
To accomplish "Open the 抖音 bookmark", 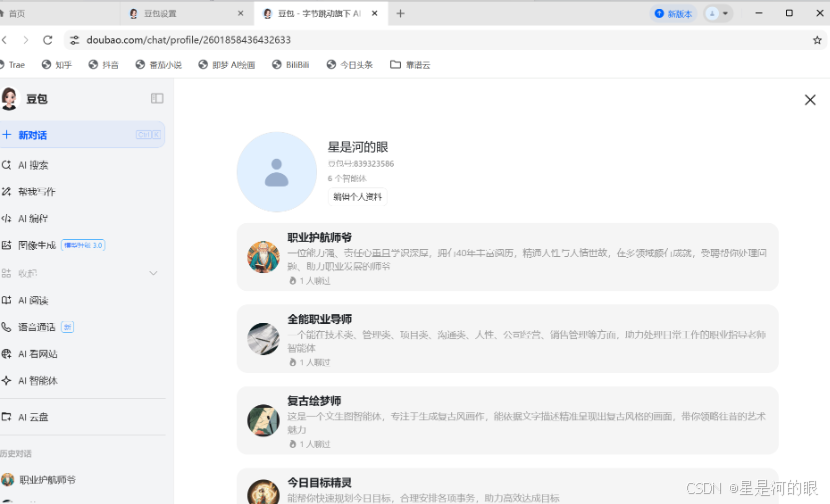I will tap(104, 65).
